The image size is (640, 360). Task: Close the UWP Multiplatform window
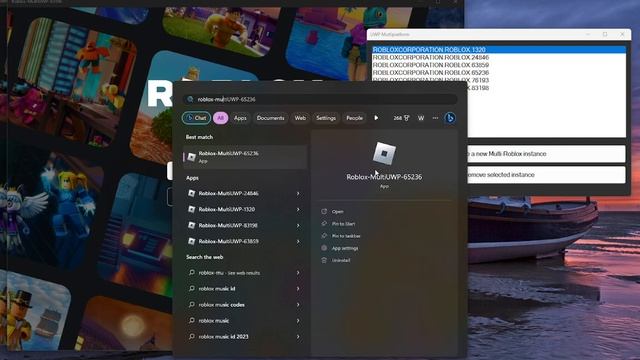pos(622,35)
